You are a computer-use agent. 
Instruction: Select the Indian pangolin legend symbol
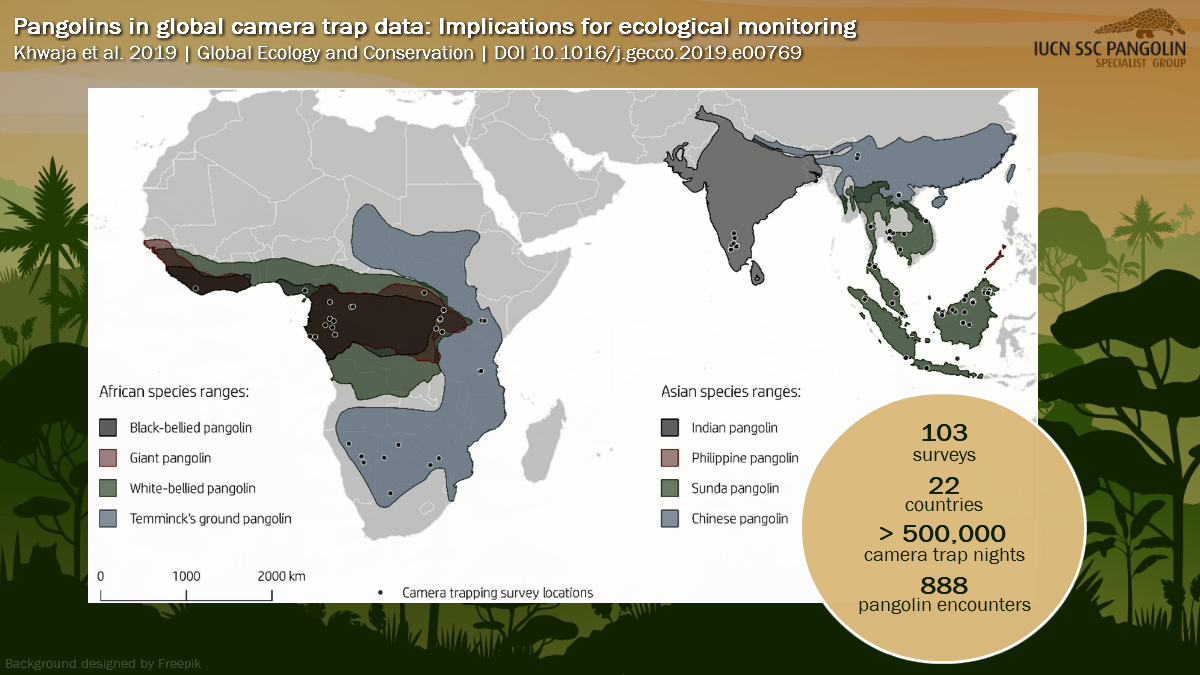coord(672,427)
